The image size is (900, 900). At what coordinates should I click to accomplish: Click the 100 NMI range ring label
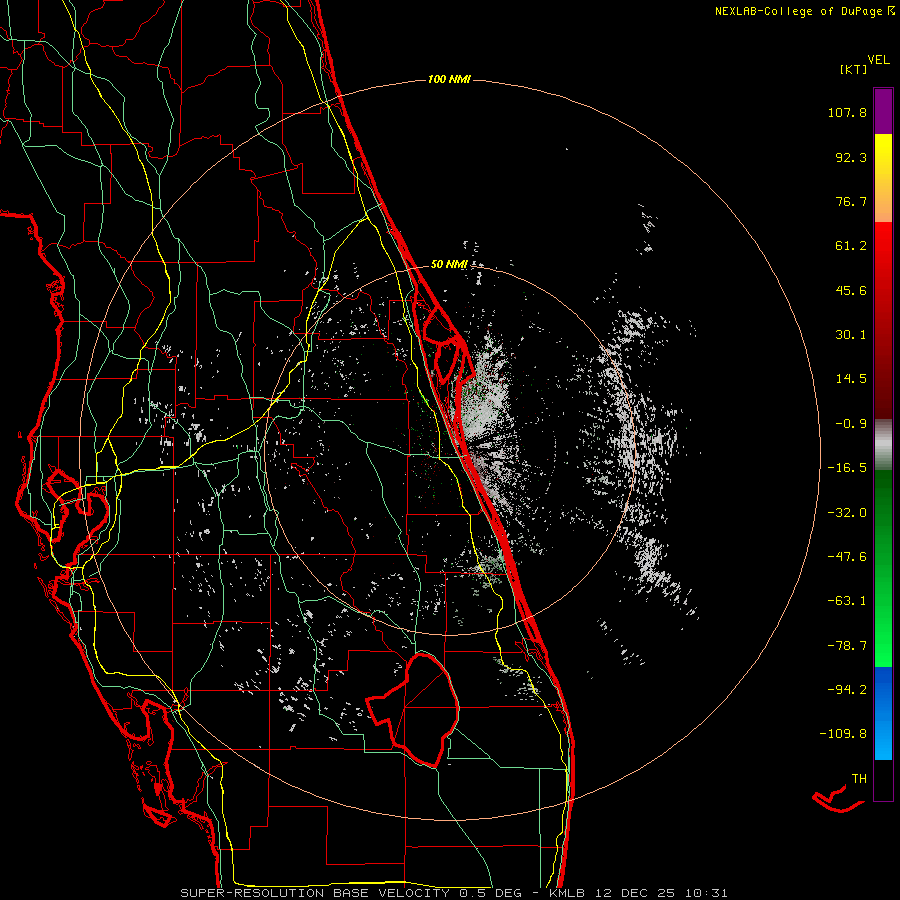pos(449,79)
